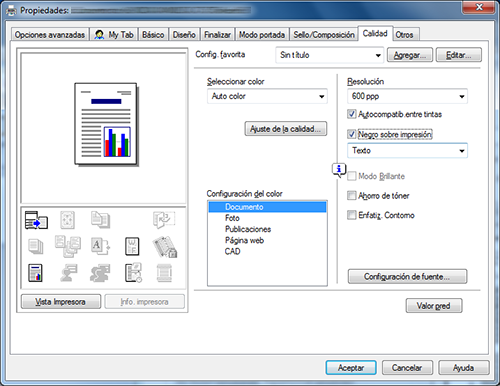Select the Modo portada tab

(262, 35)
